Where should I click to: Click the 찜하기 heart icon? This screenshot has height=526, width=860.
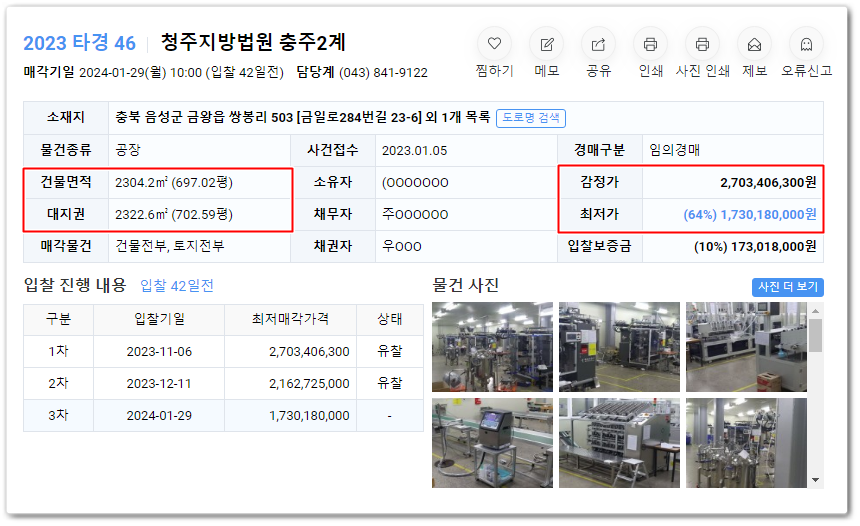tap(494, 44)
